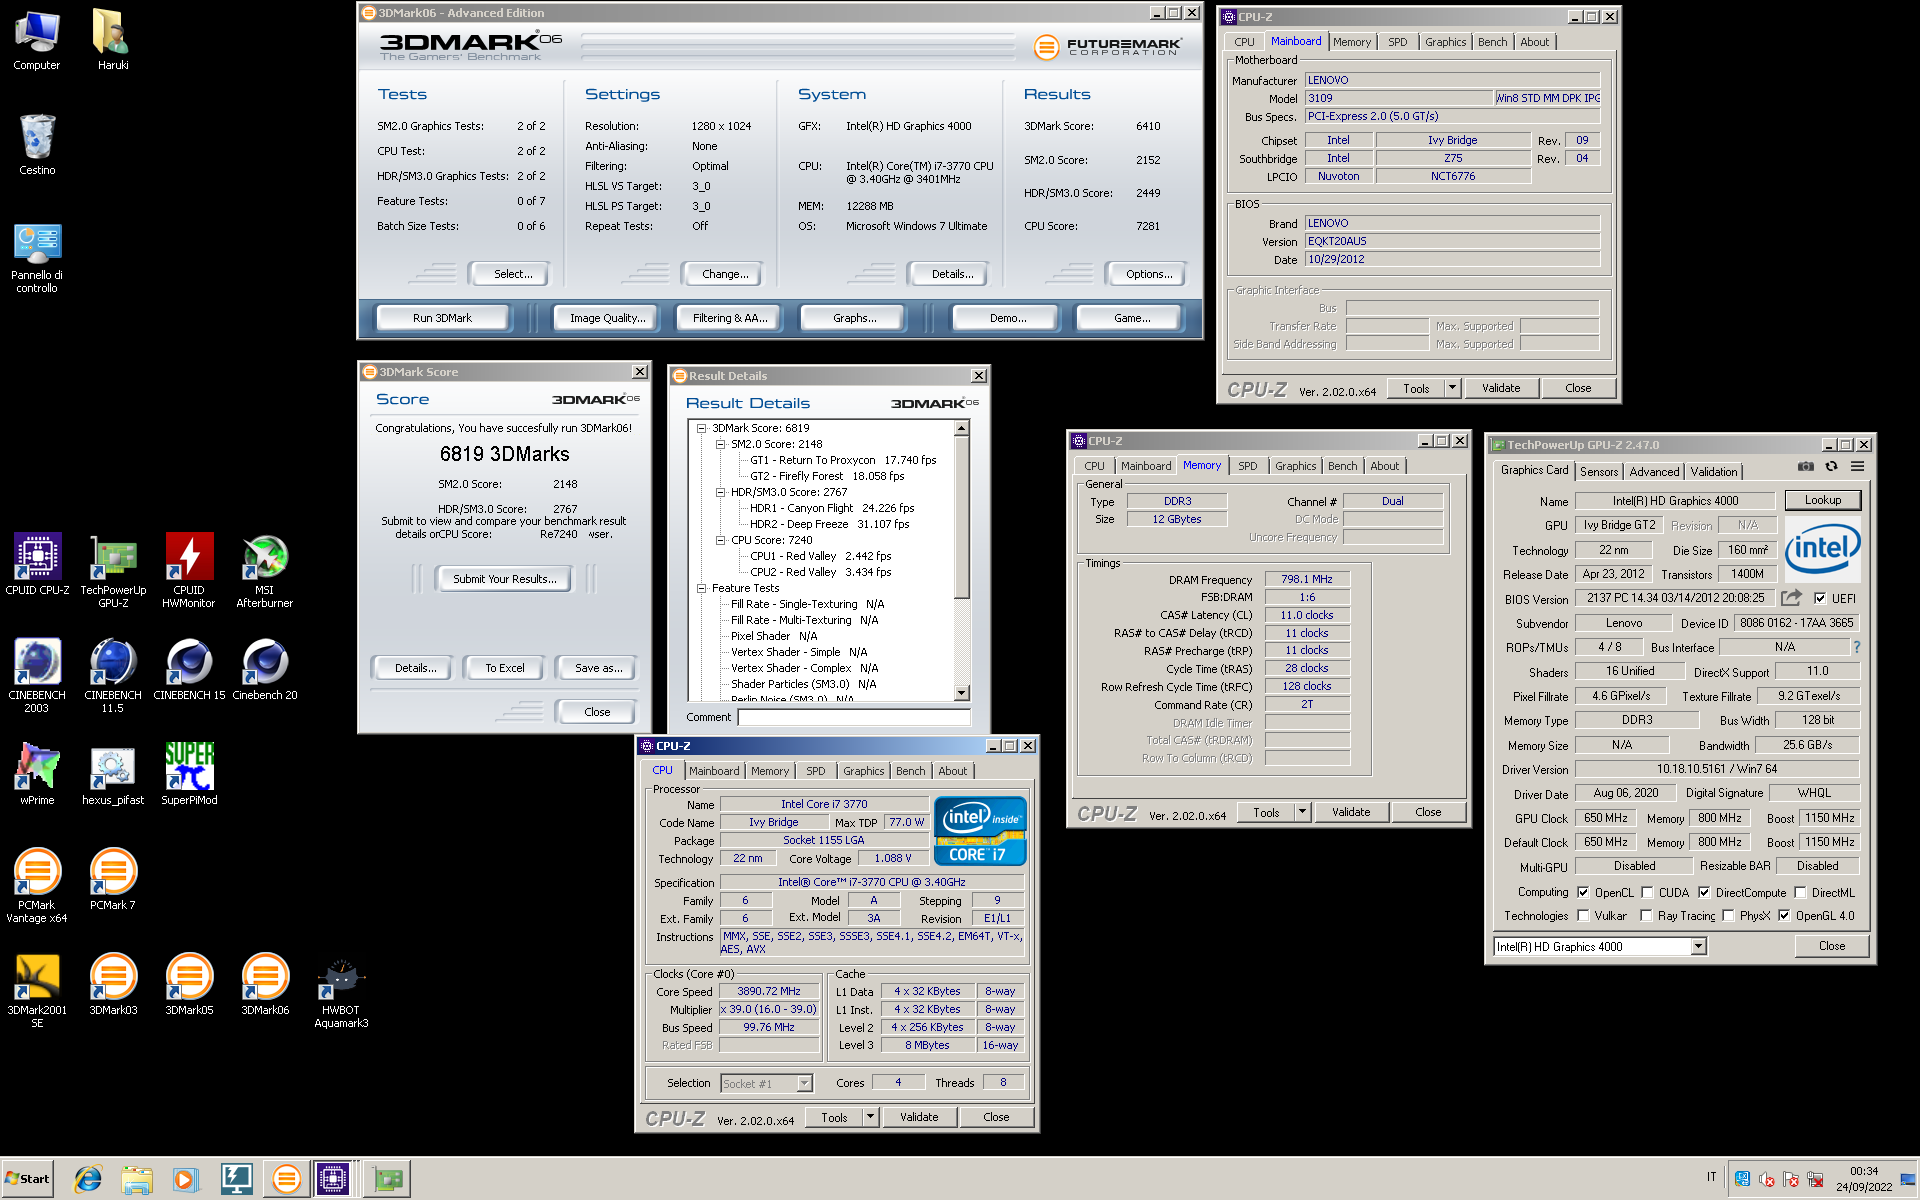Open Pannello di controllo icon

pos(37,257)
